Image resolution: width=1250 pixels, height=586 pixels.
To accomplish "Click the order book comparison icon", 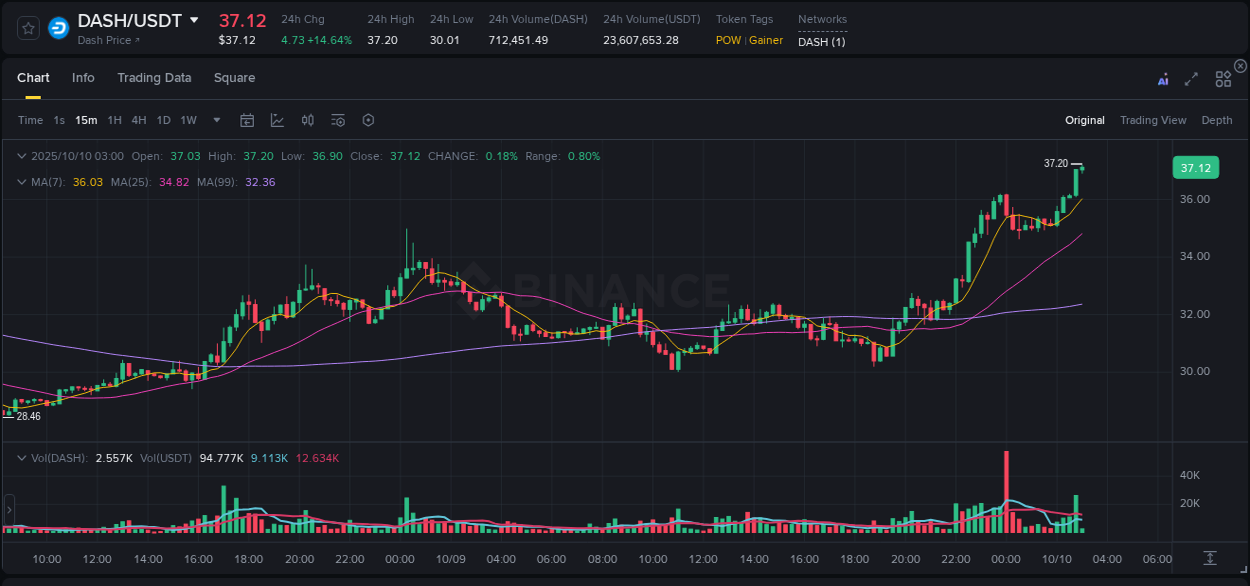I will (307, 119).
